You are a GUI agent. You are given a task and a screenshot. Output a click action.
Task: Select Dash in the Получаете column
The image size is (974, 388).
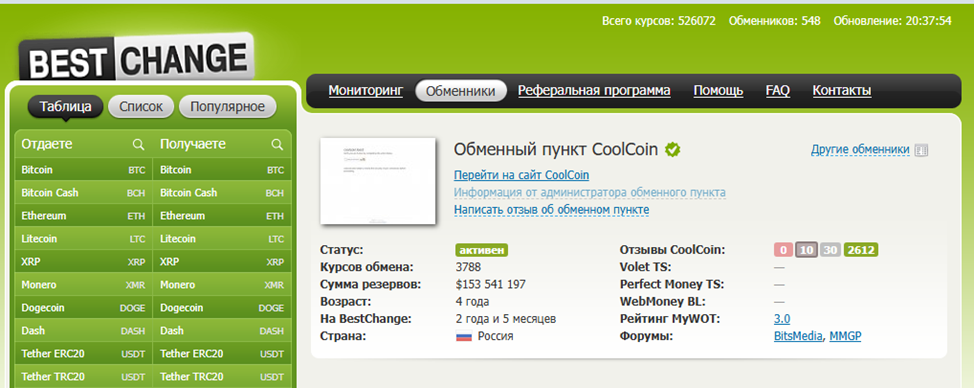pyautogui.click(x=222, y=330)
